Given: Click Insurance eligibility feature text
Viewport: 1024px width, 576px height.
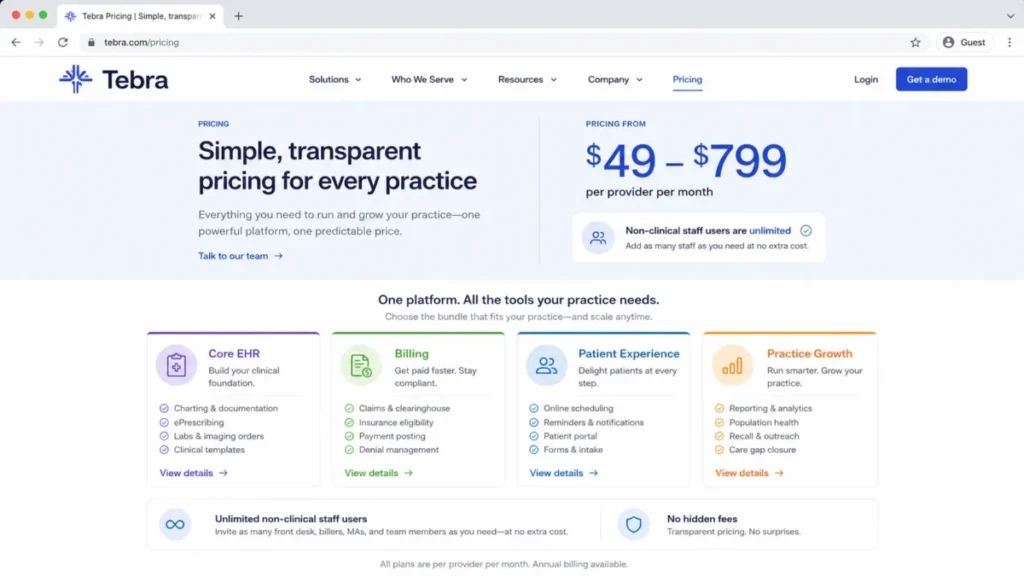Looking at the screenshot, I should [x=396, y=423].
